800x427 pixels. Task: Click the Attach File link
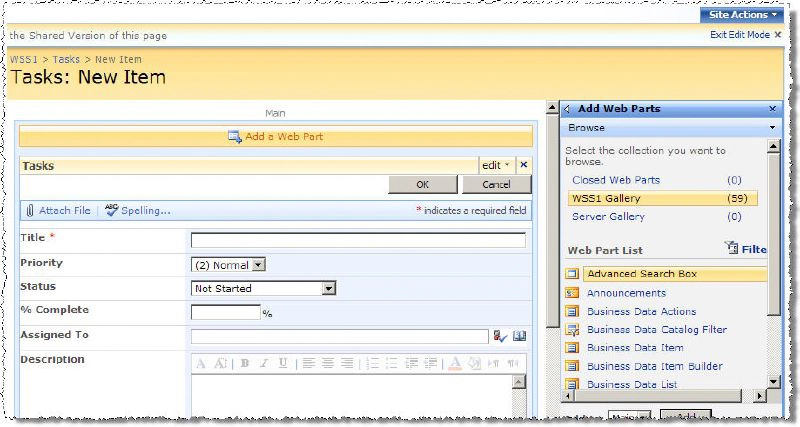tap(65, 211)
